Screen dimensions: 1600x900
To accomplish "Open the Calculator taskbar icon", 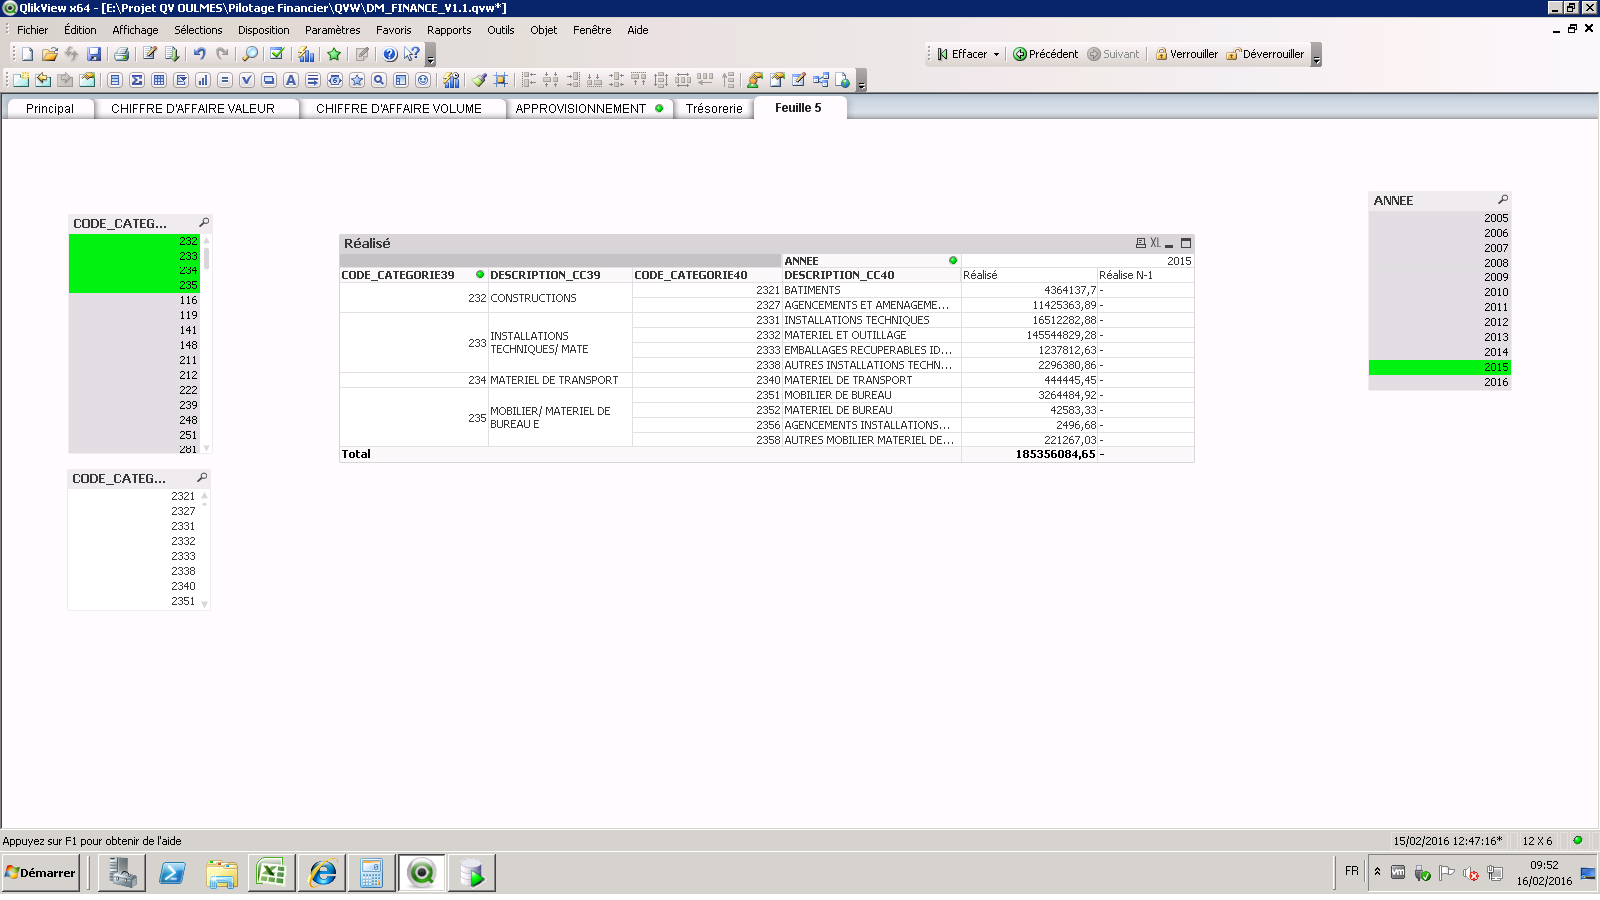I will 371,873.
